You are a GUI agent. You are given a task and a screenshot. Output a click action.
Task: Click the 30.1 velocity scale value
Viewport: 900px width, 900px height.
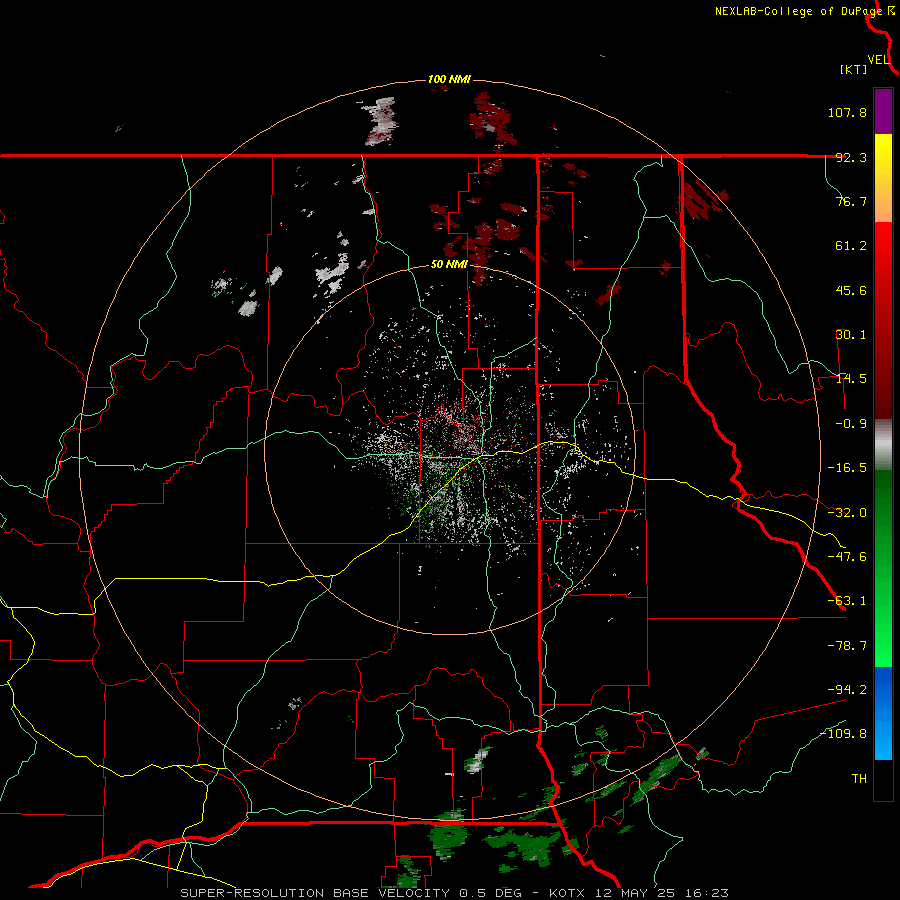tap(851, 335)
